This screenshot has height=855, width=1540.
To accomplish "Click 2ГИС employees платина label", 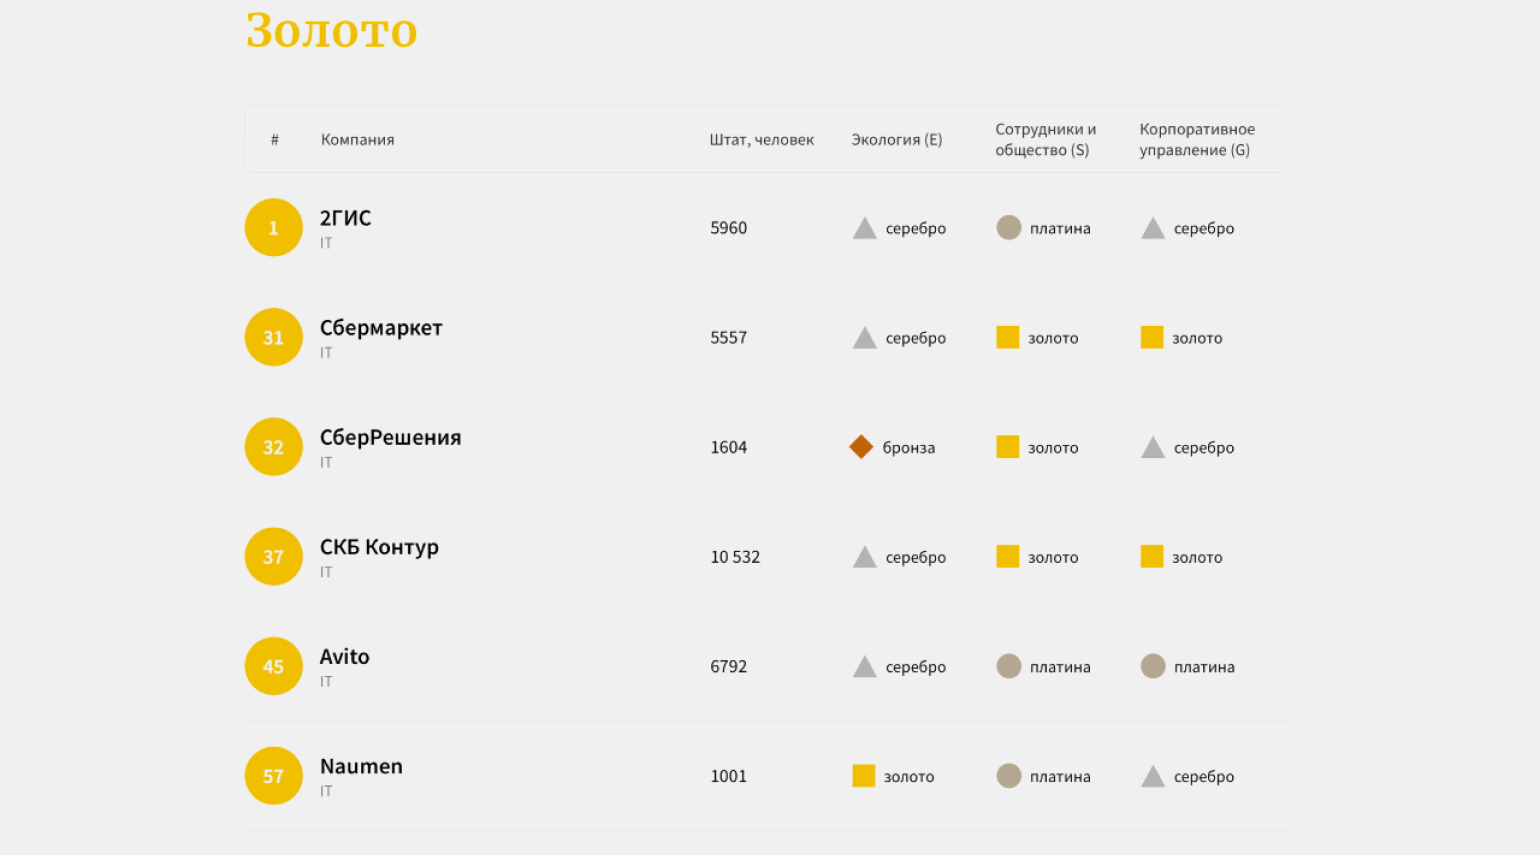I will (x=1060, y=229).
